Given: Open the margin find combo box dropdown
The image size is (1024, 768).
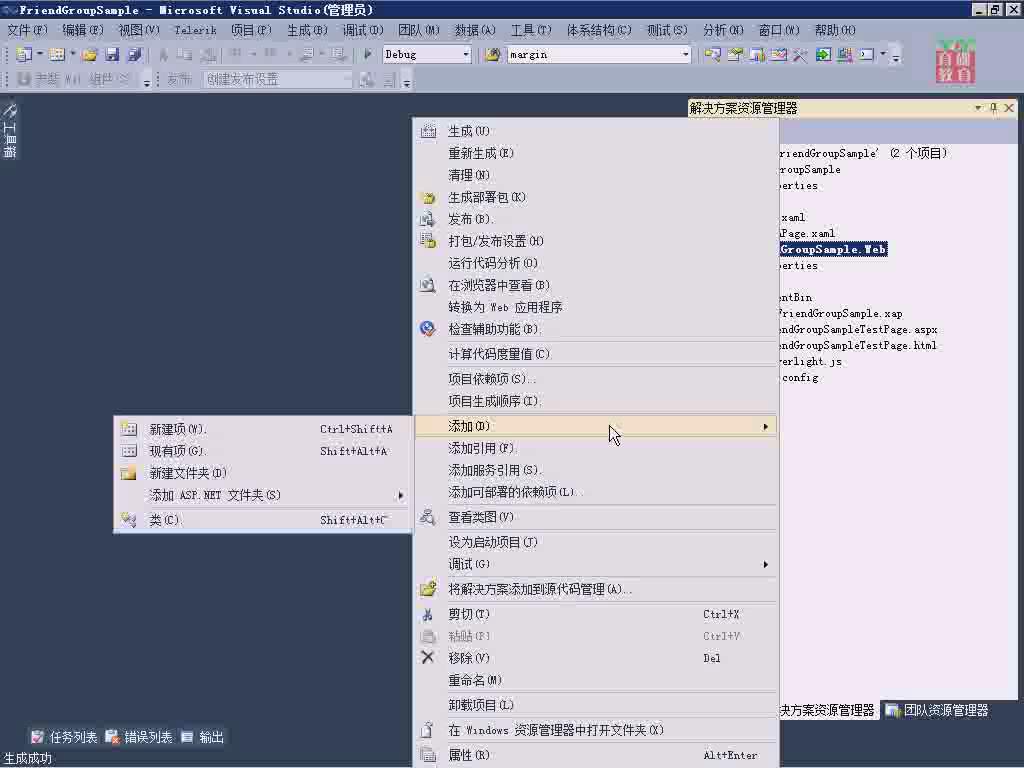Looking at the screenshot, I should (685, 55).
